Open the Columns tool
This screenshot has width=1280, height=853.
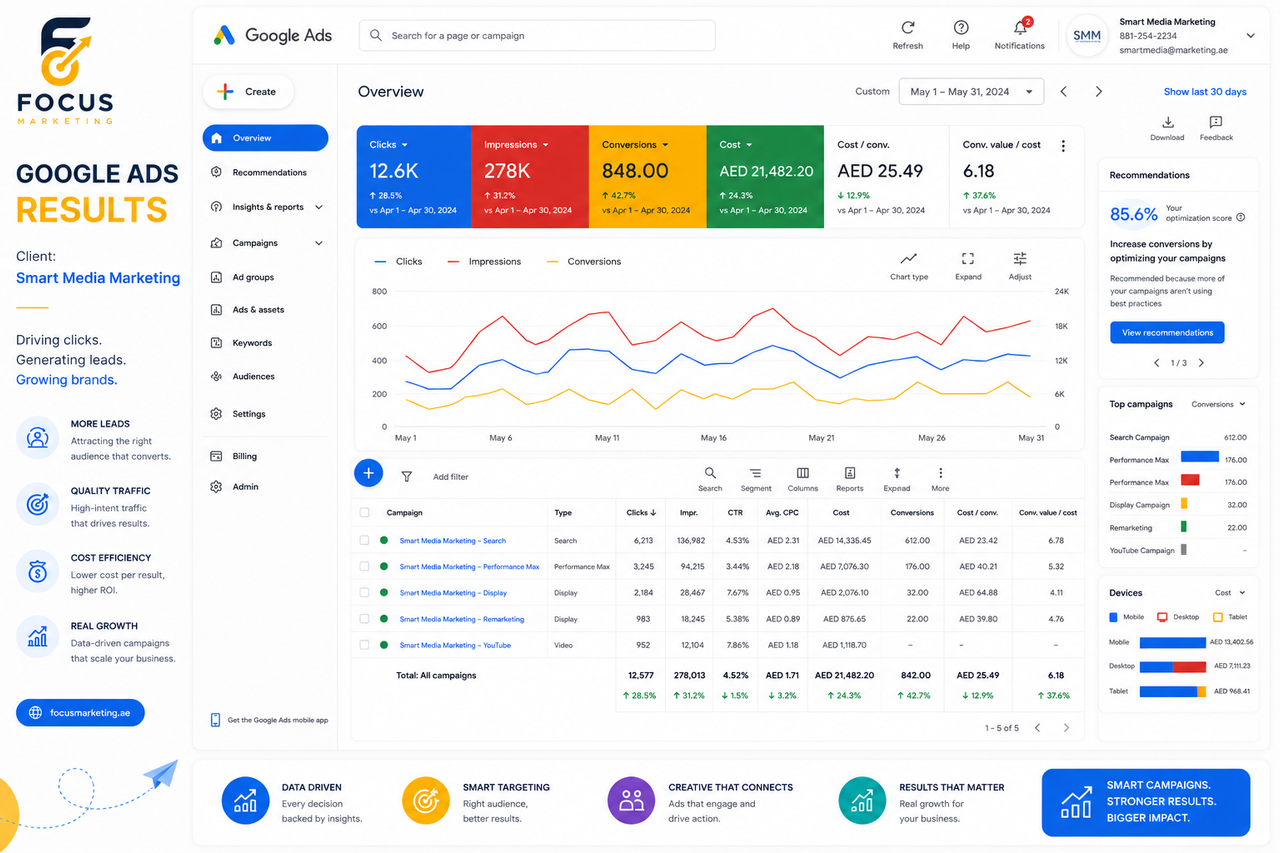[802, 473]
